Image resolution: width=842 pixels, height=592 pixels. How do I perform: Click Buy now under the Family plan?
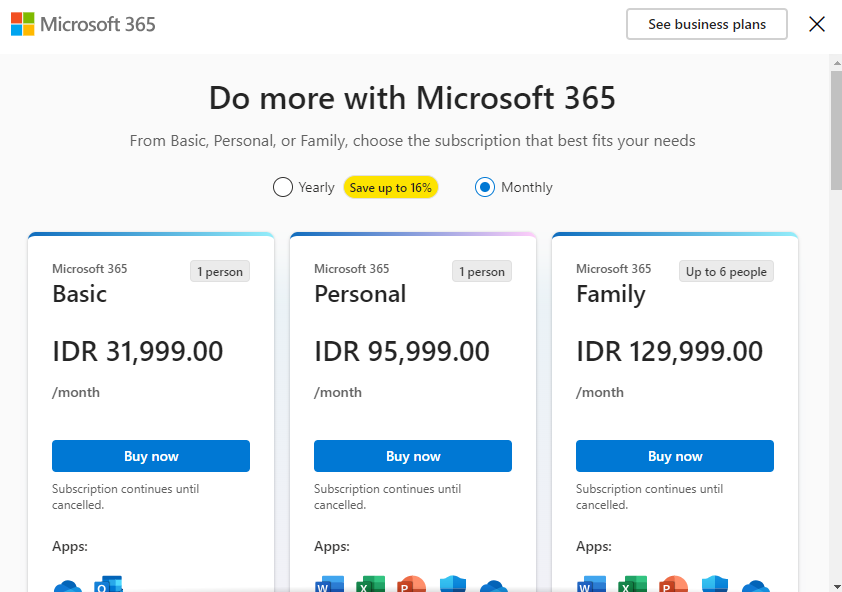click(675, 456)
